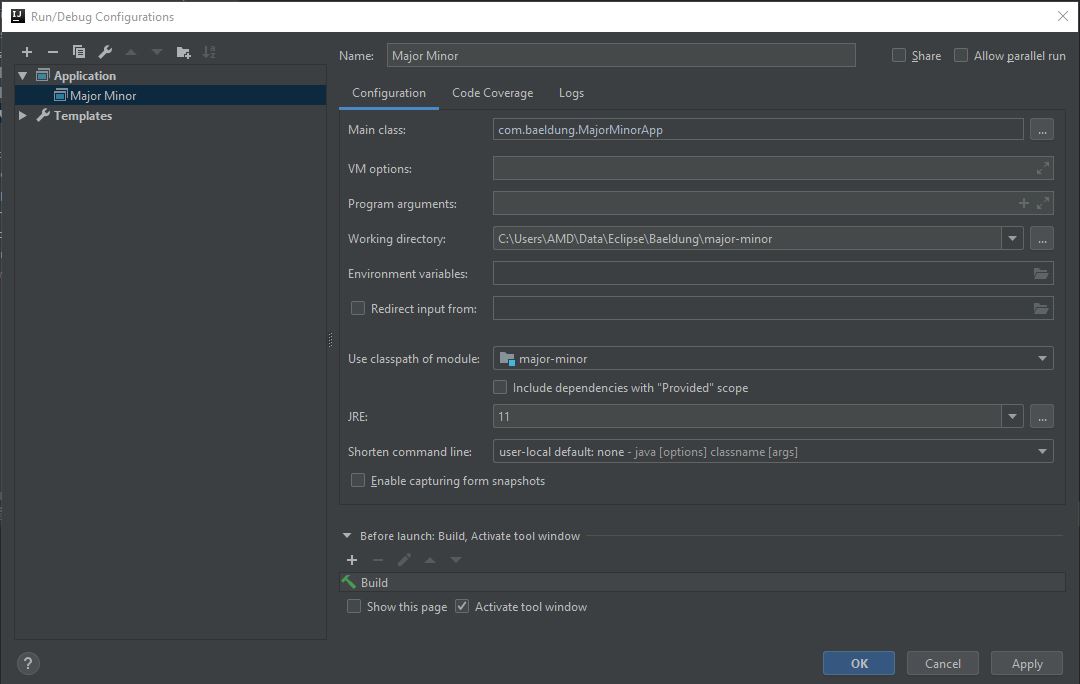1080x684 pixels.
Task: Add a Before launch task
Action: click(352, 560)
